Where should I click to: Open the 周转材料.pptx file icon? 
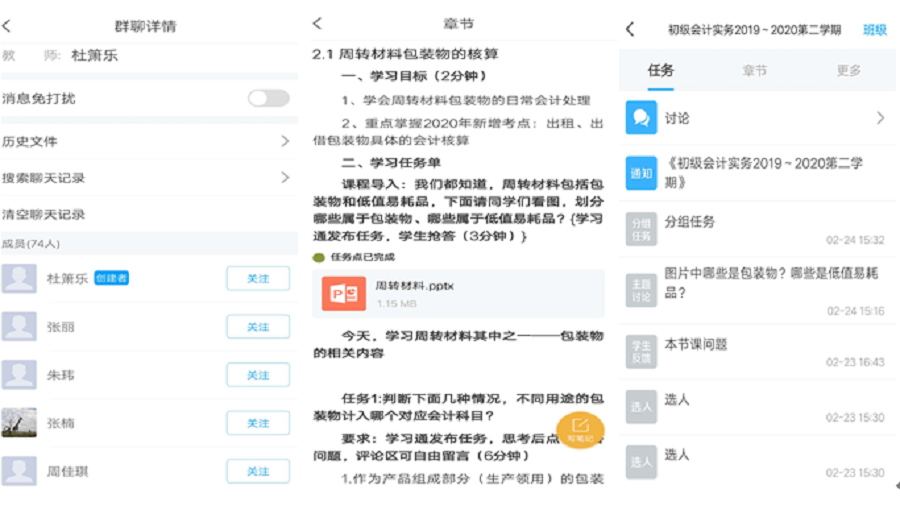(343, 293)
